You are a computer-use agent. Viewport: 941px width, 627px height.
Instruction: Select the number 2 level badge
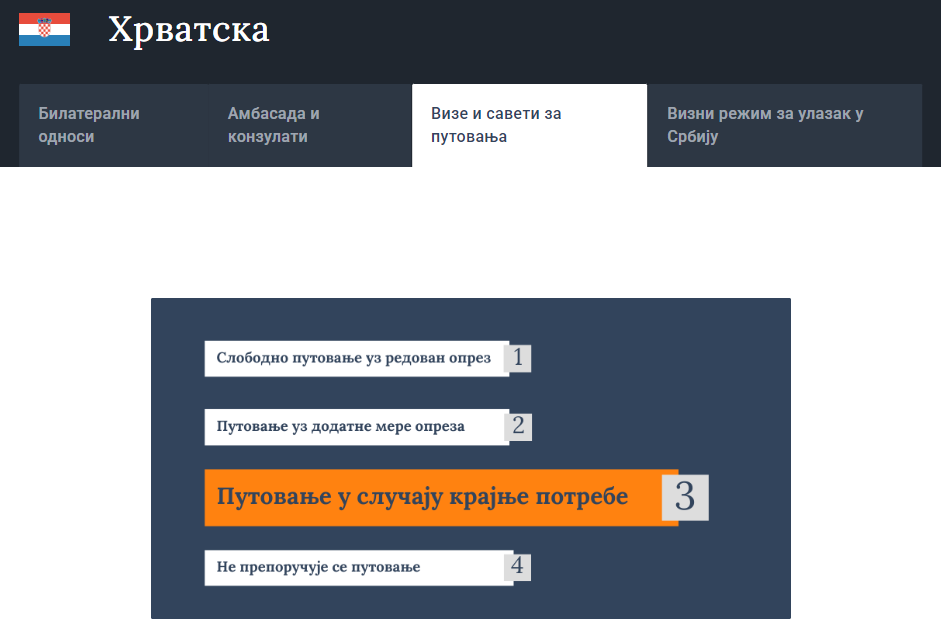[518, 426]
